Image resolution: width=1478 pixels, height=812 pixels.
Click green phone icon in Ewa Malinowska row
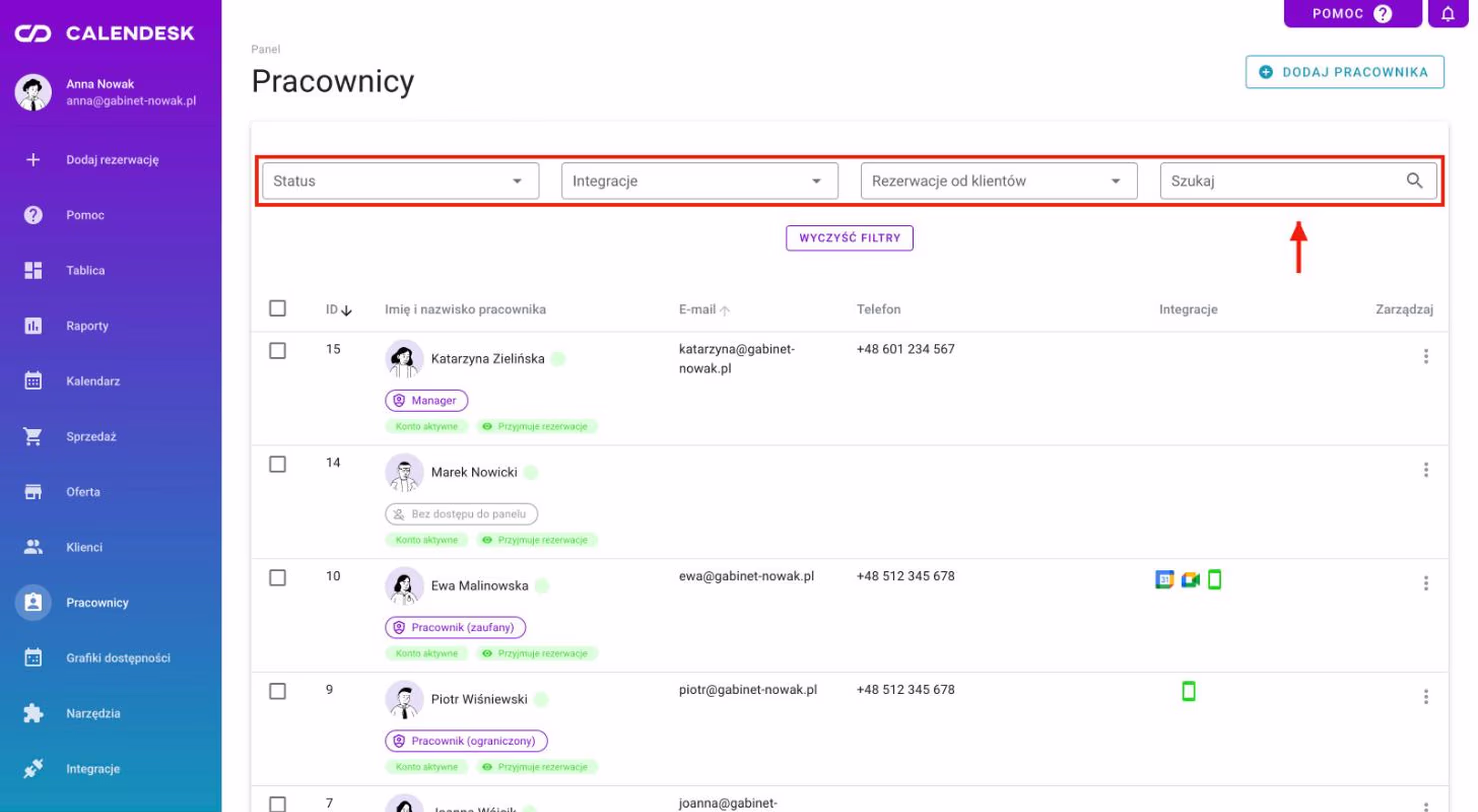coord(1215,579)
